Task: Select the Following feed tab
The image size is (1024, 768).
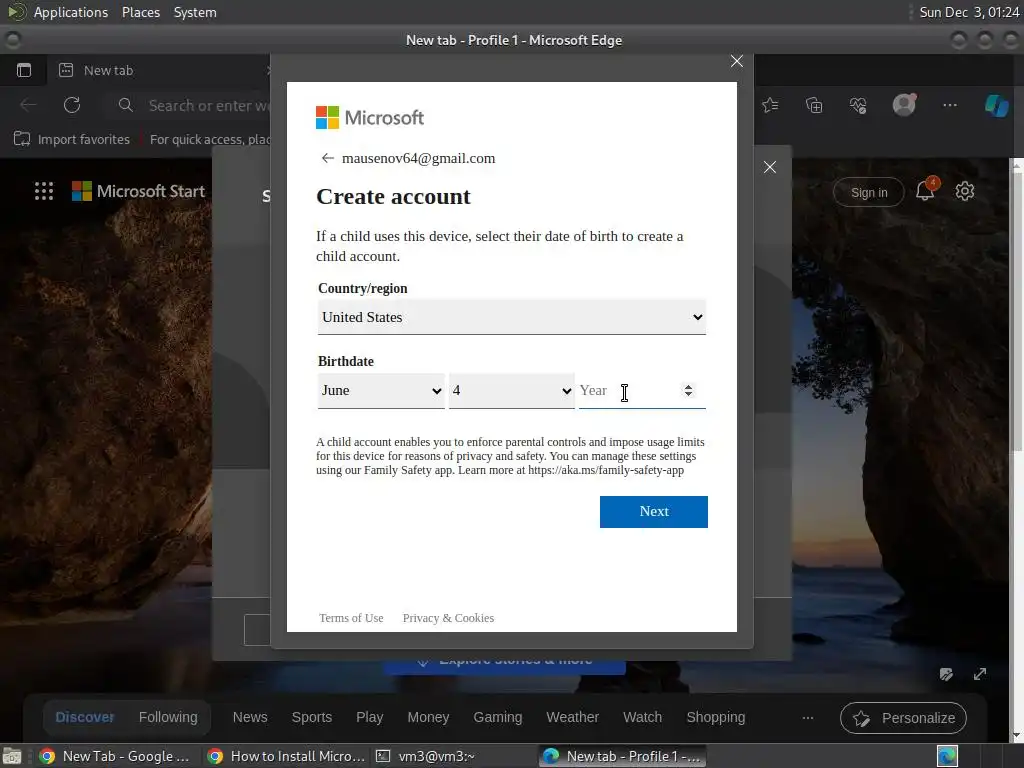Action: (168, 717)
